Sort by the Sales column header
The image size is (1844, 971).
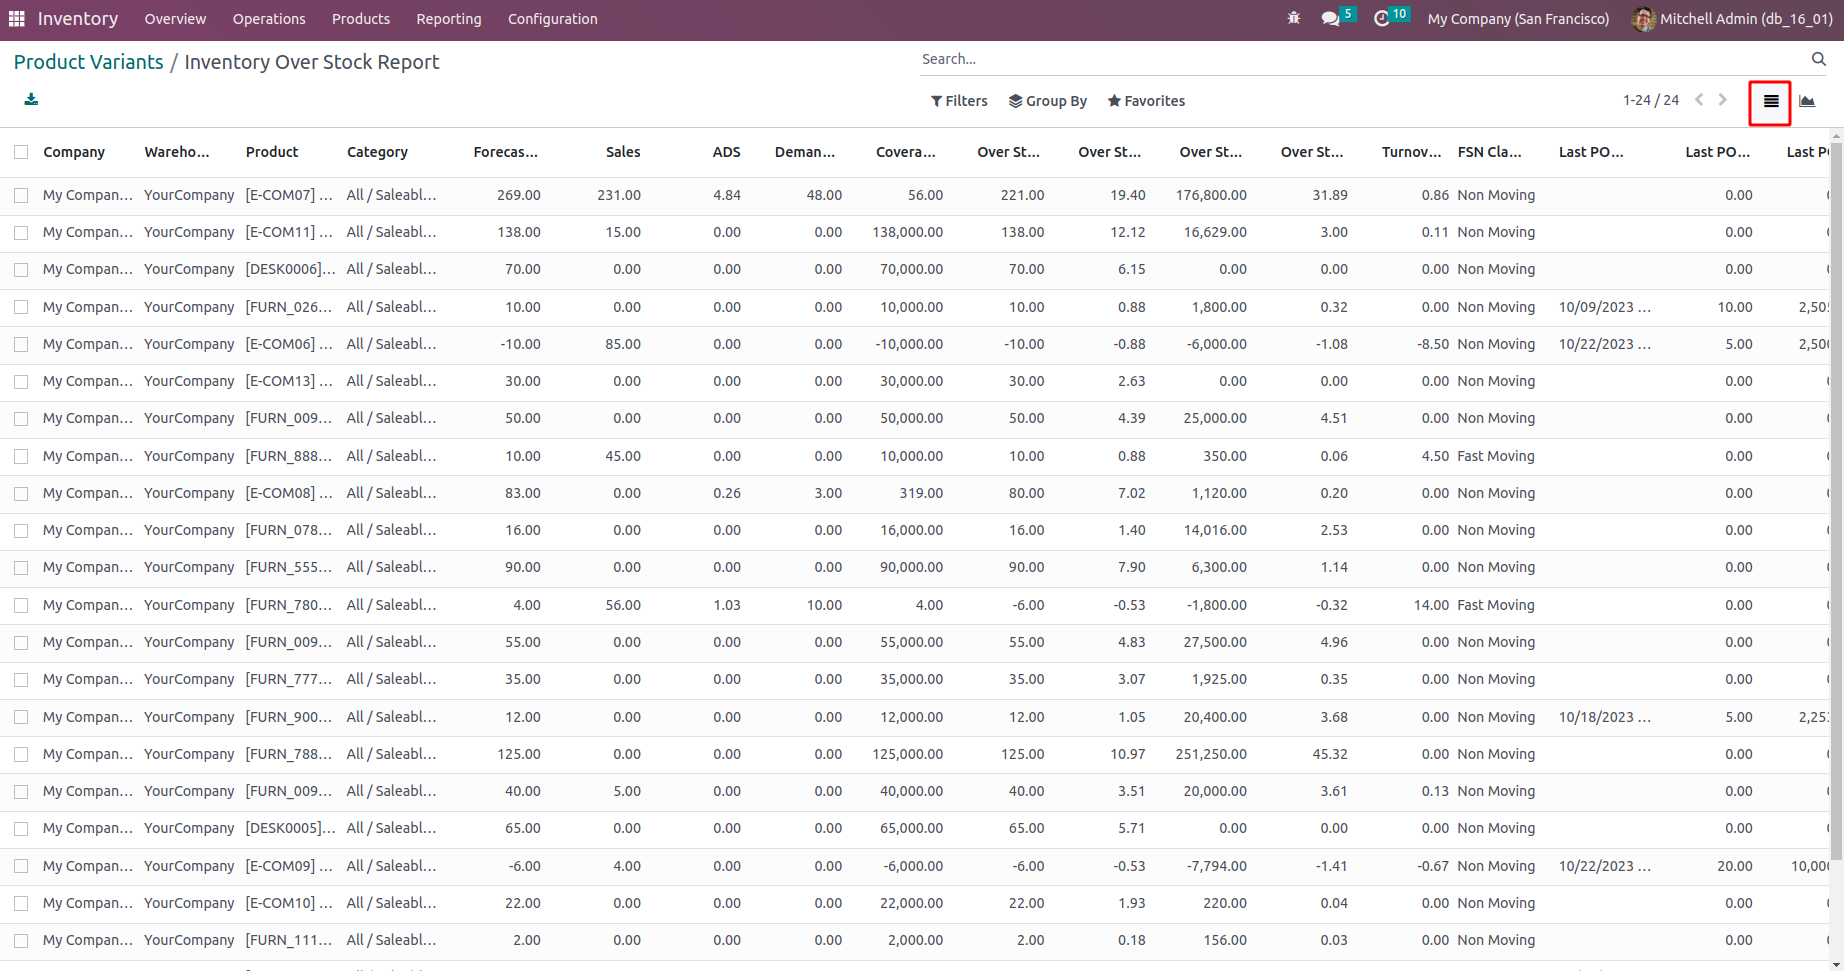[x=622, y=152]
